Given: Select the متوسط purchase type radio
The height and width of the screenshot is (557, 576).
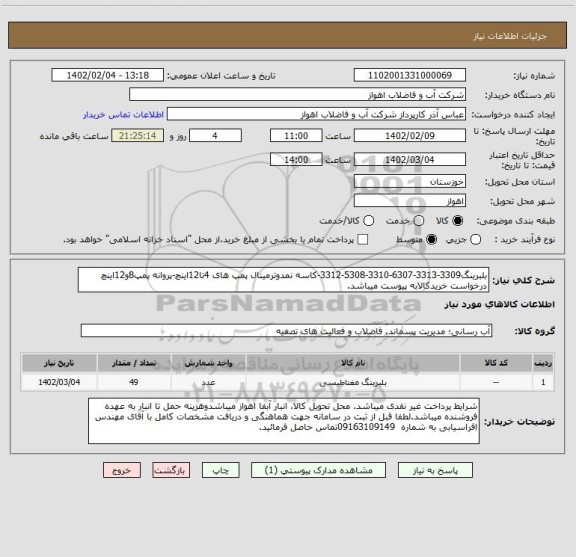Looking at the screenshot, I should (x=431, y=240).
